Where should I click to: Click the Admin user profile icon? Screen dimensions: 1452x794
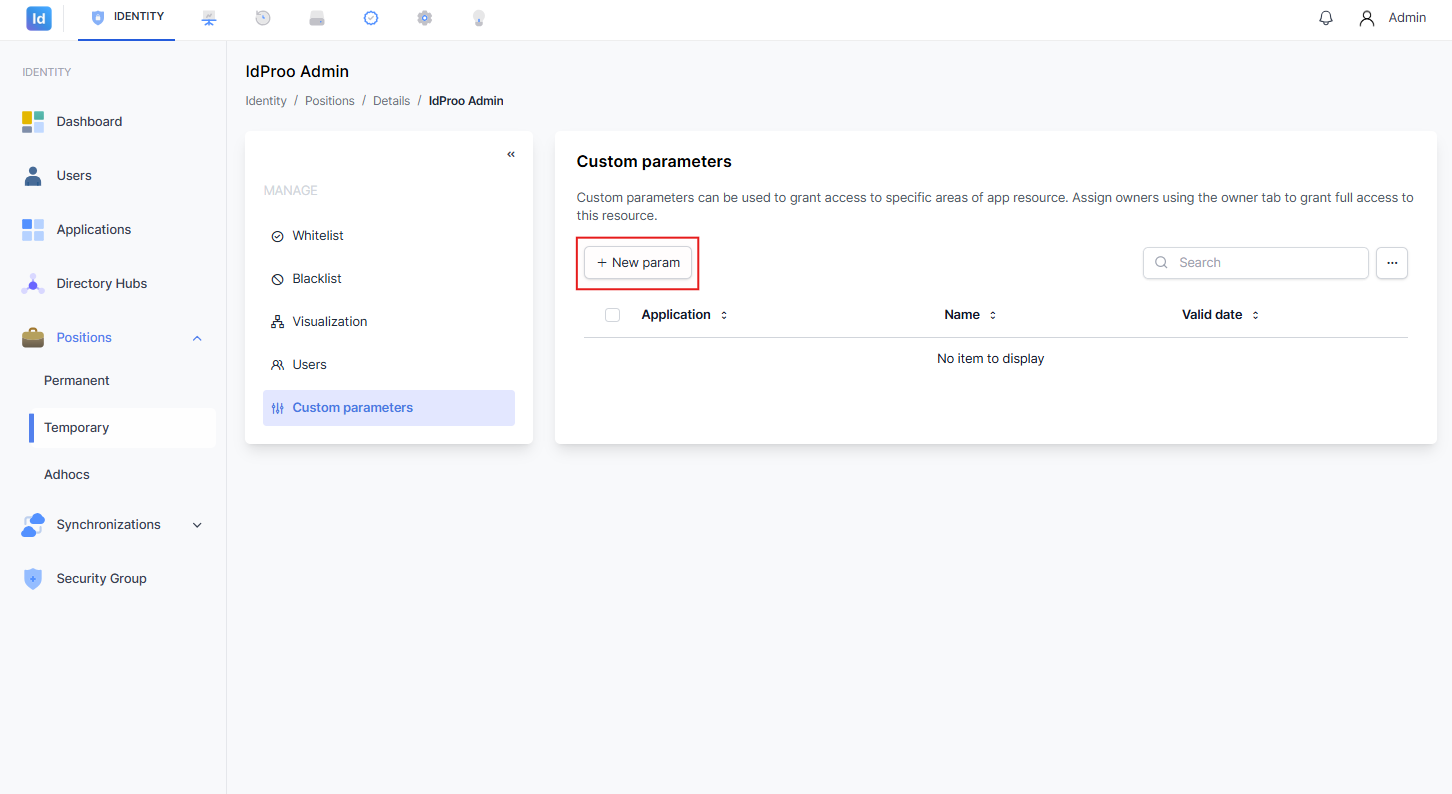(x=1367, y=18)
